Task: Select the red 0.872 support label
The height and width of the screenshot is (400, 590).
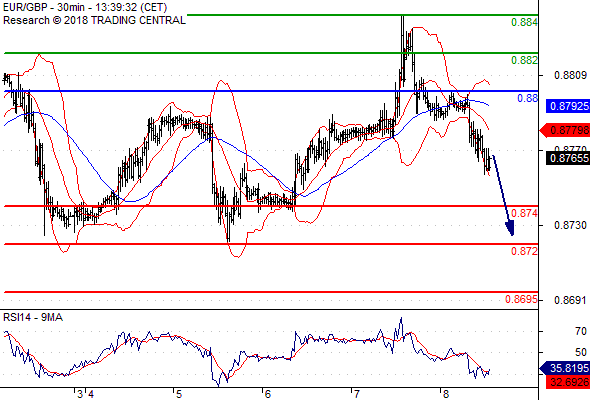Action: tap(524, 251)
